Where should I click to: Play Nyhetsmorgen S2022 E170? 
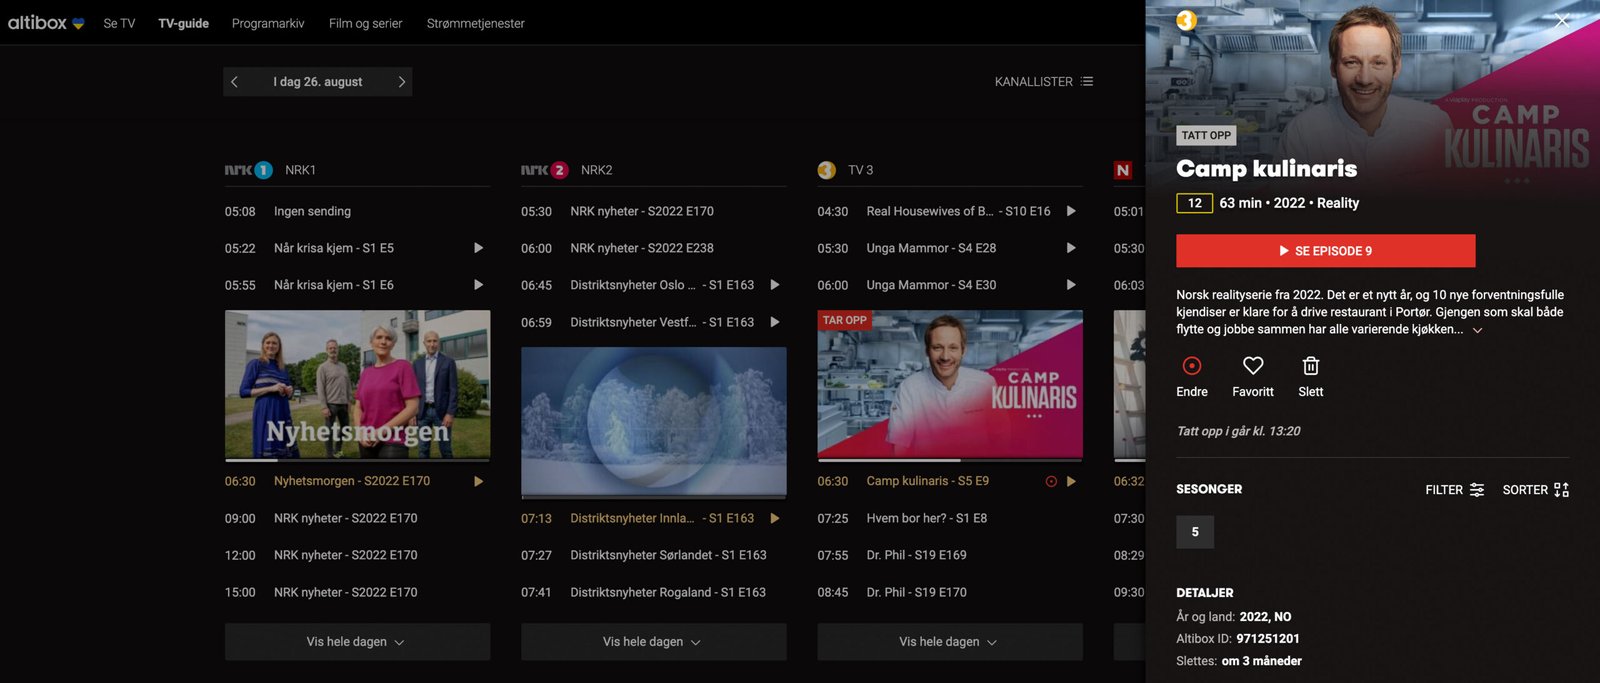478,481
